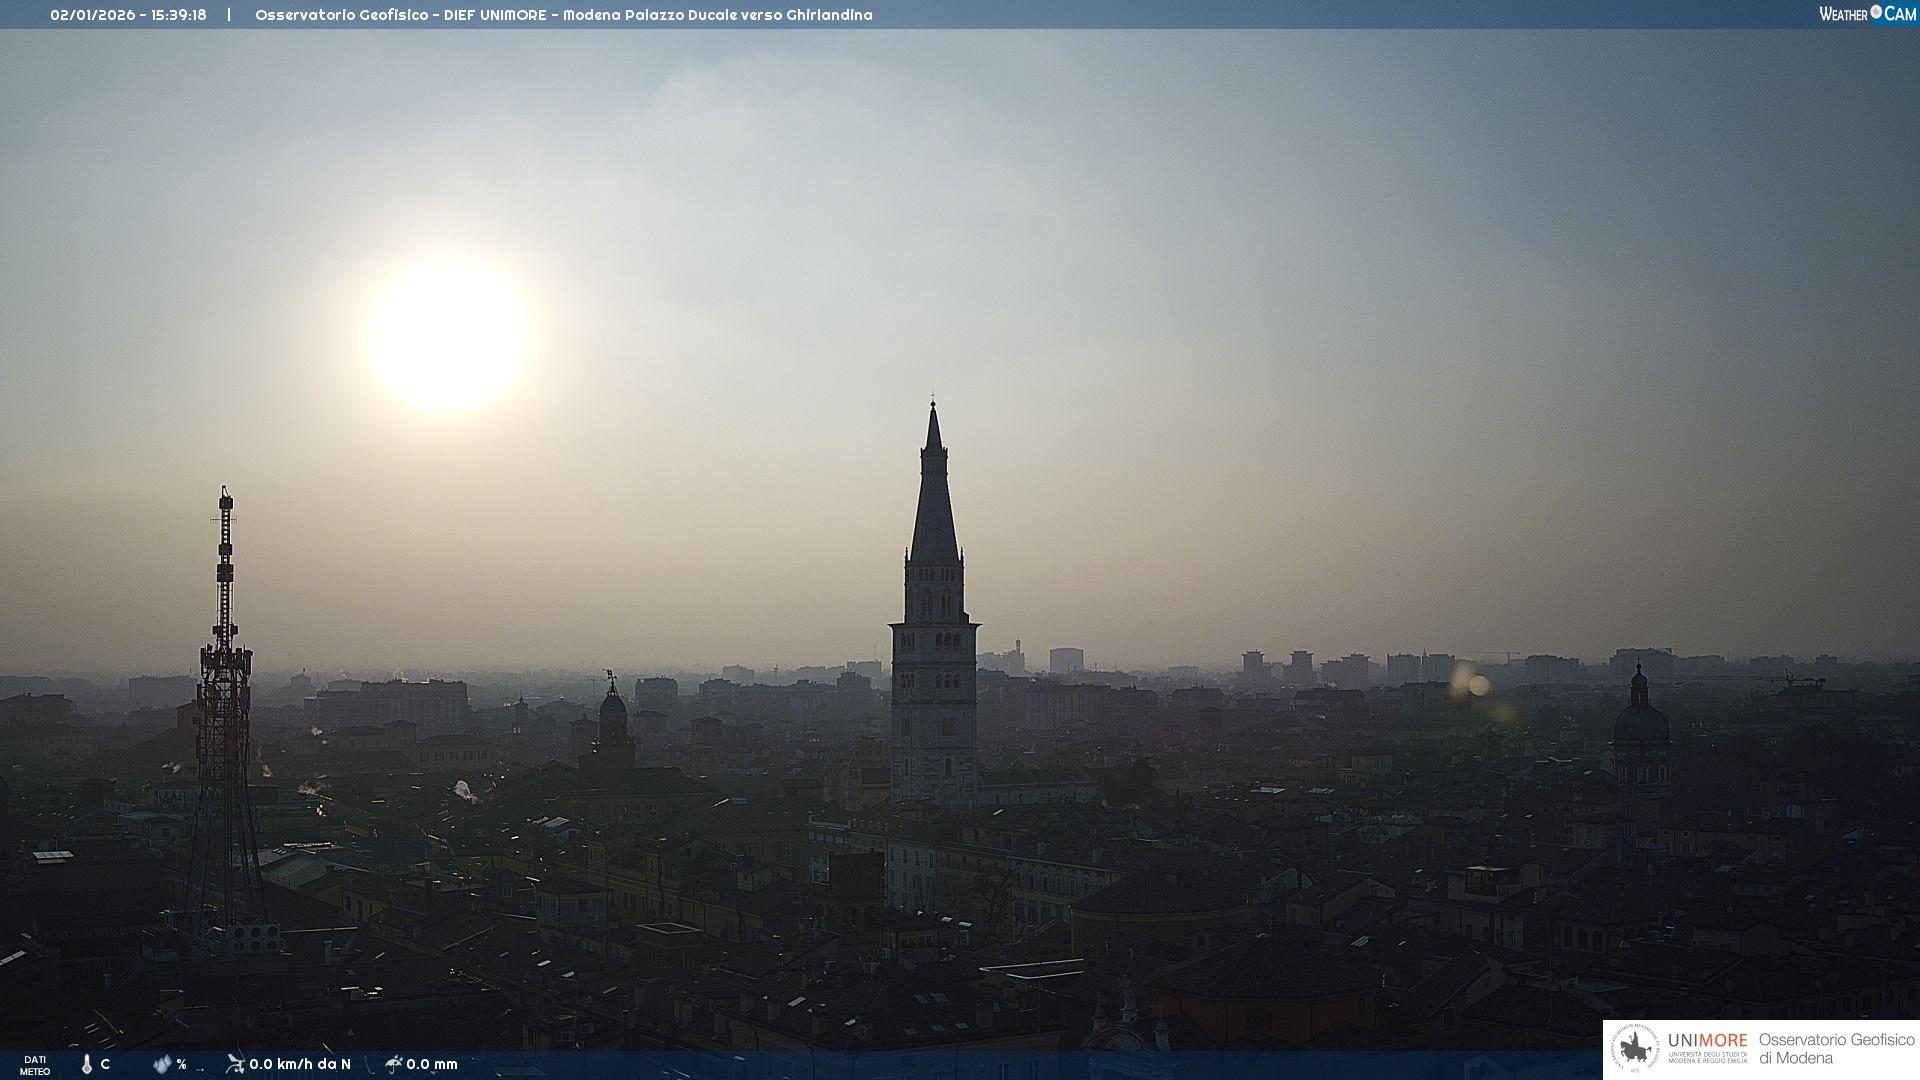This screenshot has height=1080, width=1920.
Task: Click the Osservatorio Geofisico di Modena text
Action: (x=1836, y=1049)
